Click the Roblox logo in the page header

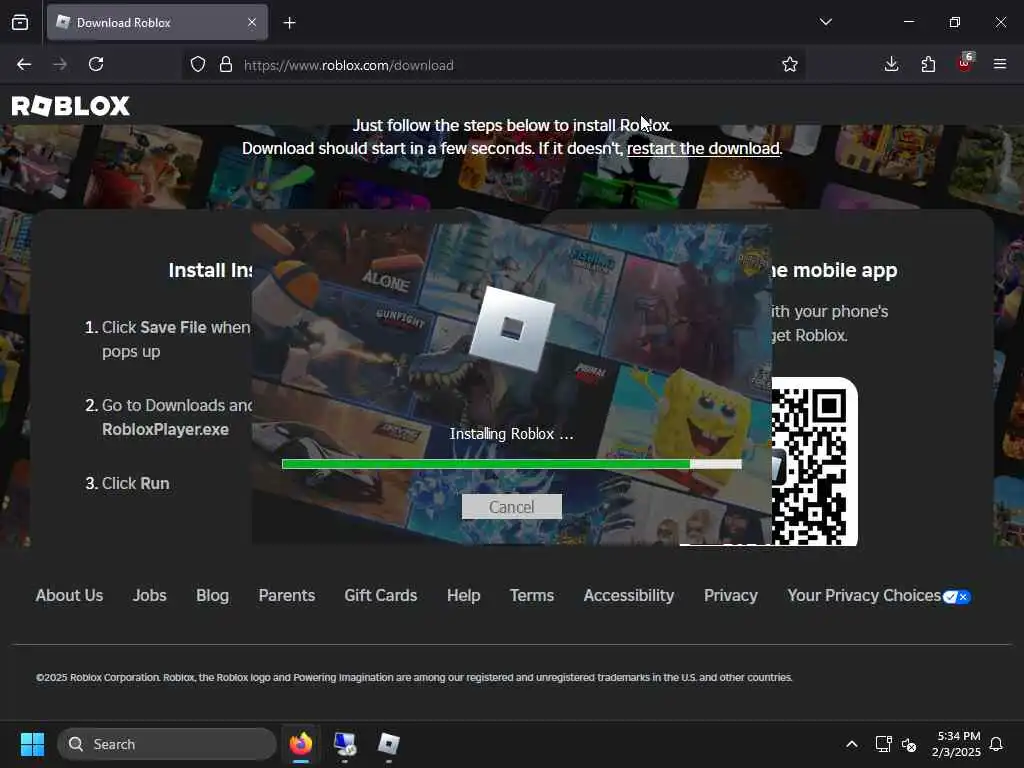click(71, 106)
